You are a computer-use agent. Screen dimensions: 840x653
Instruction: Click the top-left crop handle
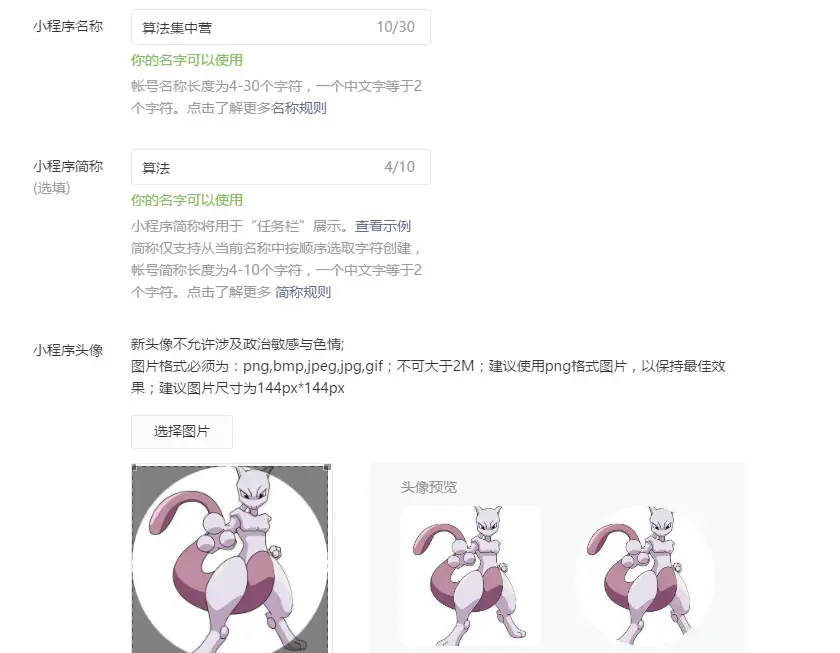point(134,468)
